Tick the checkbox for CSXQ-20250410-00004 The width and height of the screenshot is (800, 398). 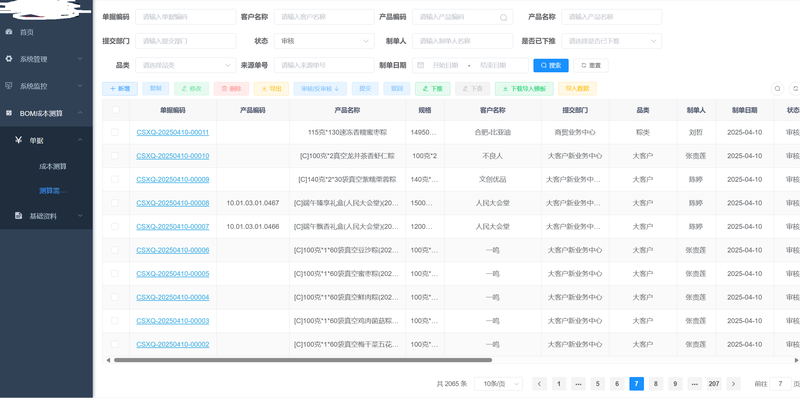point(115,297)
